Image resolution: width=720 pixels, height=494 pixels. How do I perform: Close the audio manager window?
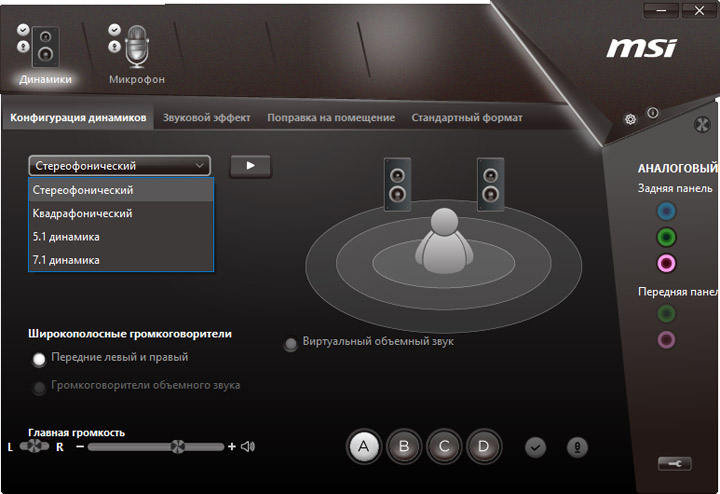coord(699,11)
